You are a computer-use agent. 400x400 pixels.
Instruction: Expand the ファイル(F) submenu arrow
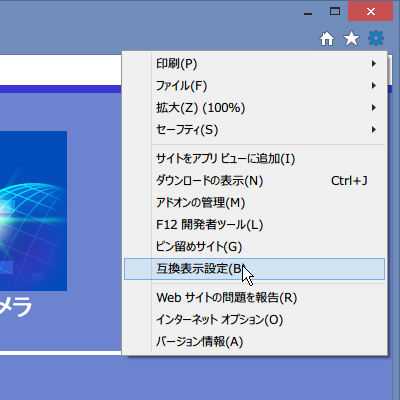tap(374, 86)
